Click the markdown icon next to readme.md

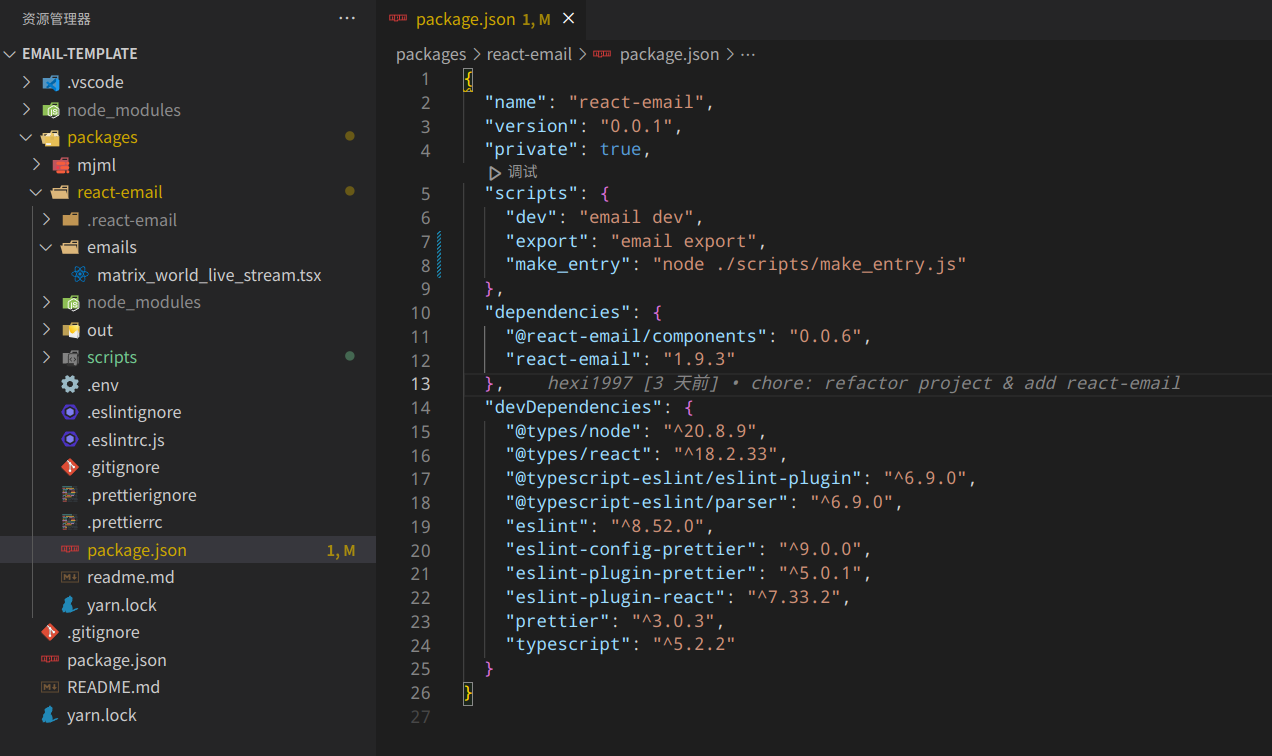click(70, 577)
